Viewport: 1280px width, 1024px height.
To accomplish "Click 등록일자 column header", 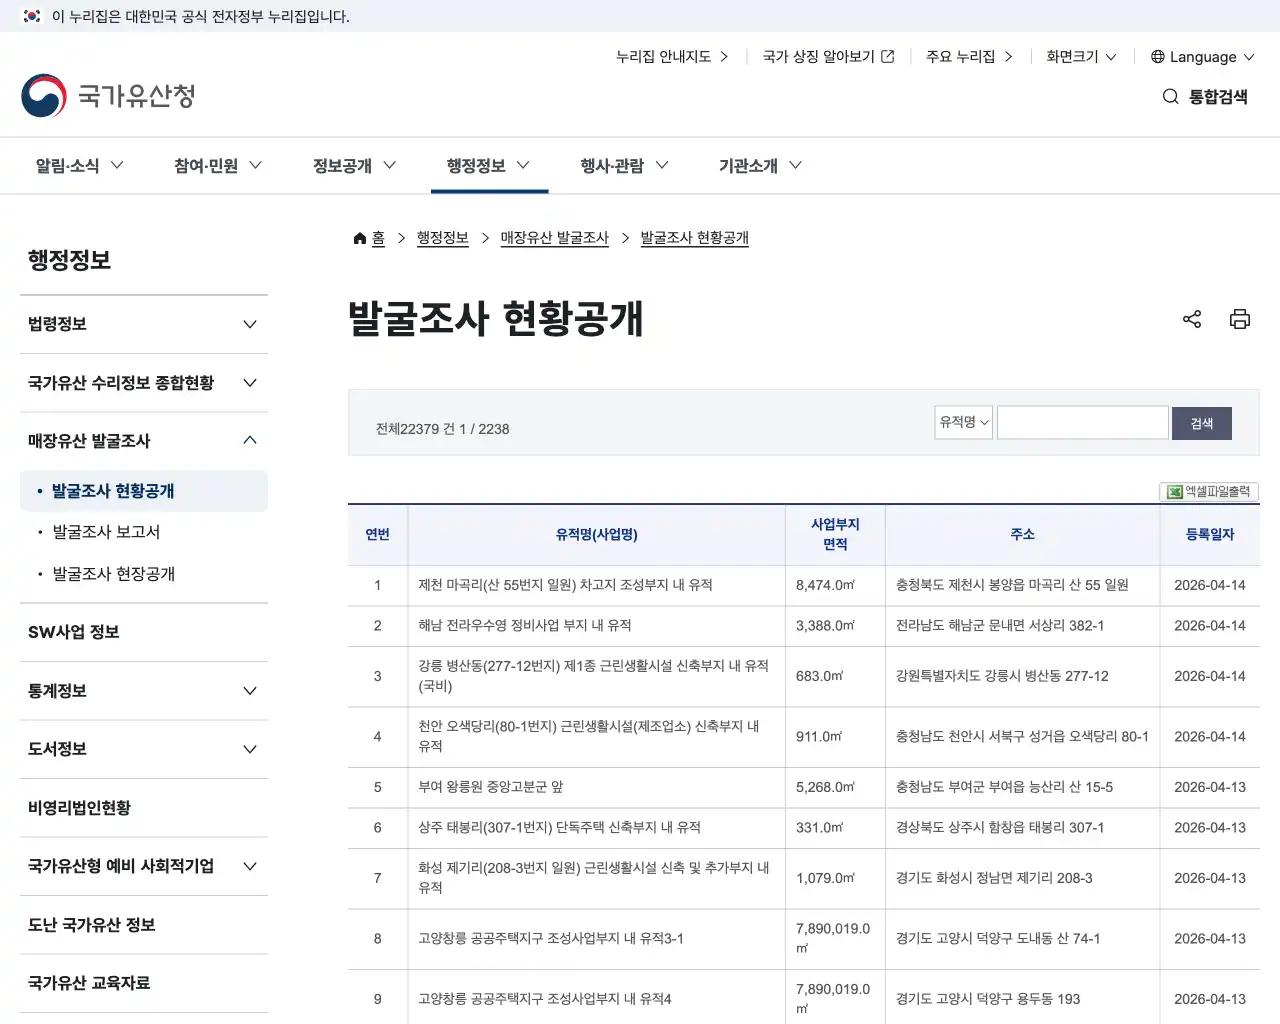I will coord(1210,535).
